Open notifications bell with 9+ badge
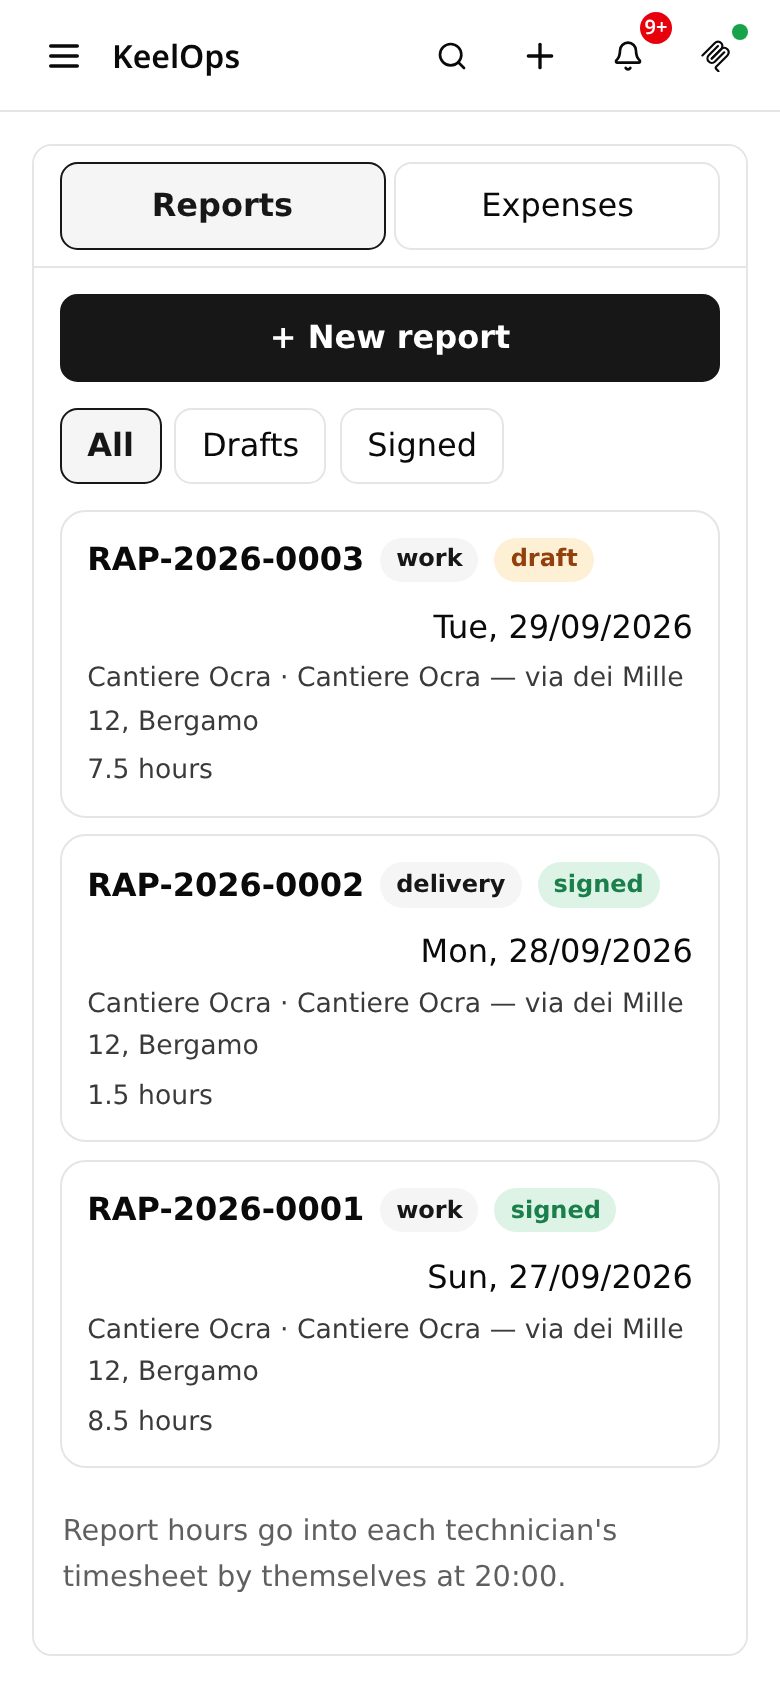This screenshot has height=1688, width=780. click(x=628, y=56)
